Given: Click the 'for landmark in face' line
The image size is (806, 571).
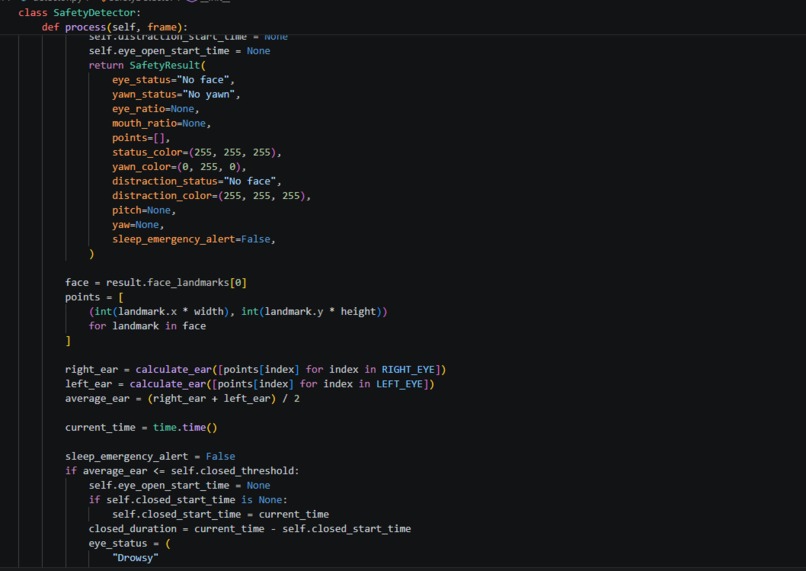Looking at the screenshot, I should [147, 326].
